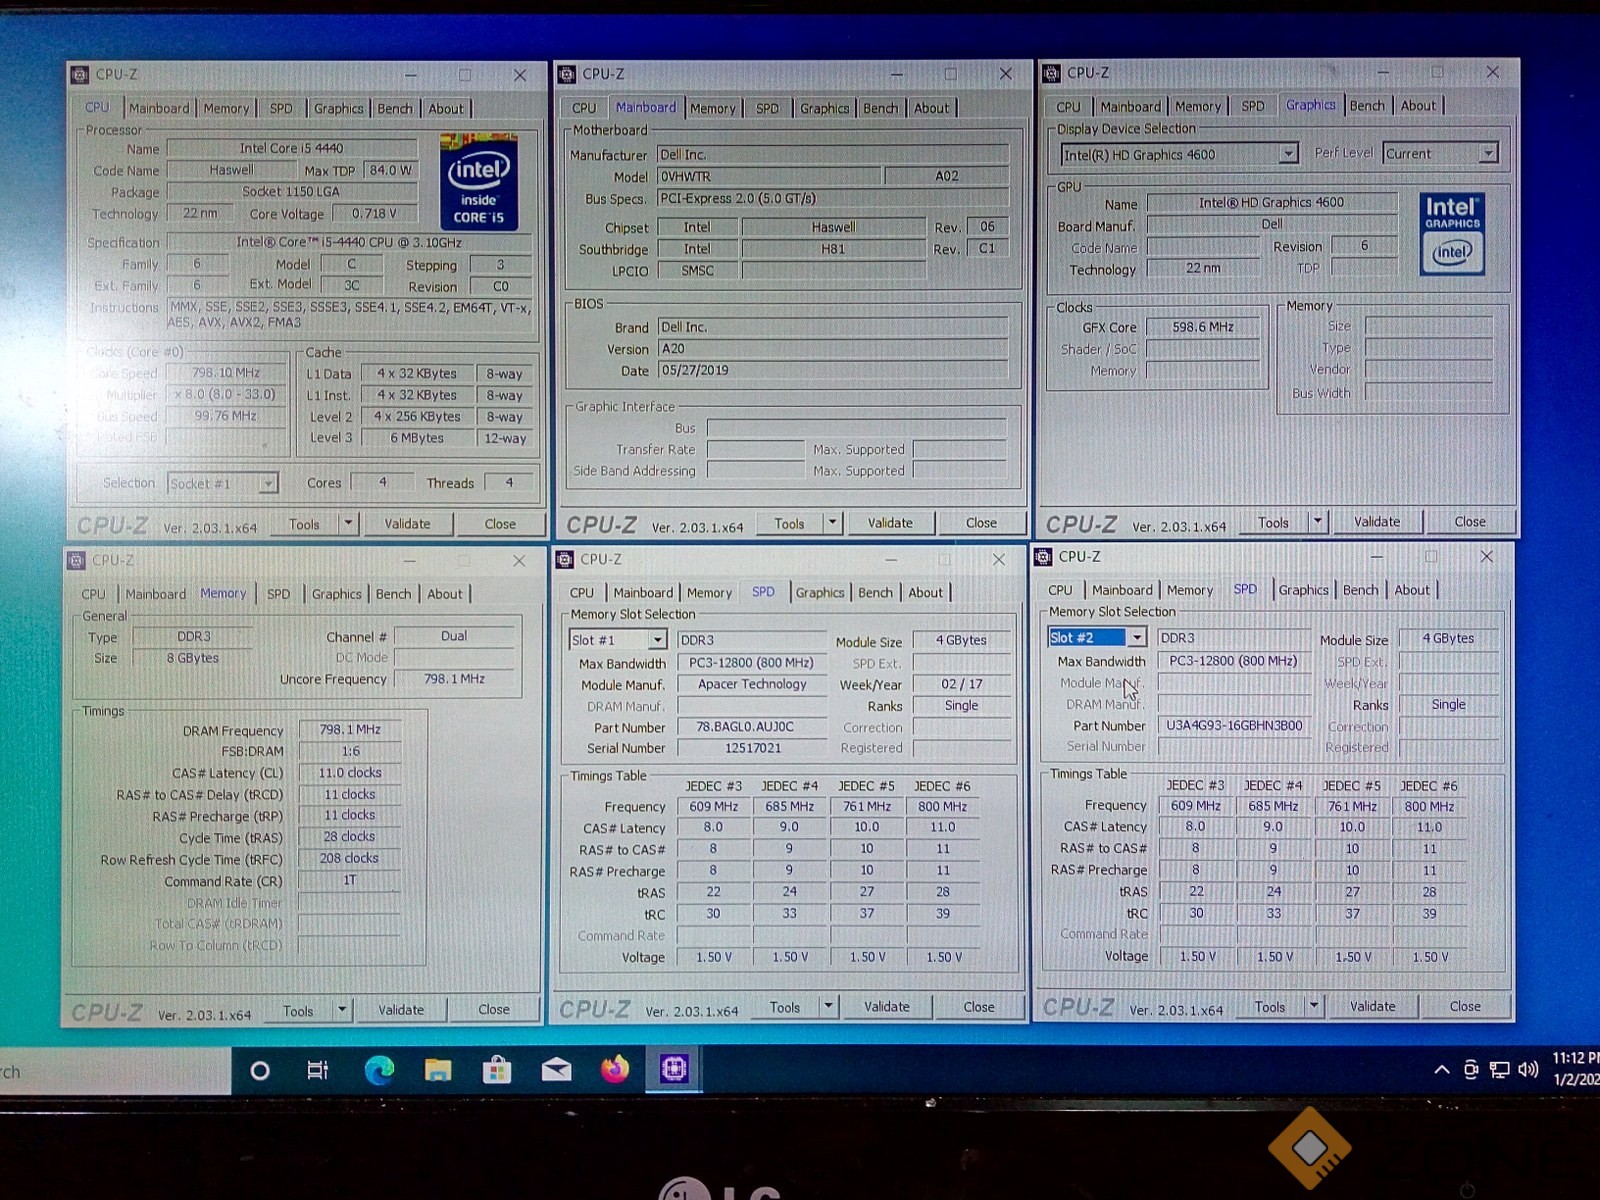Open Slot #2 memory slot dropdown
The width and height of the screenshot is (1600, 1200).
1137,638
